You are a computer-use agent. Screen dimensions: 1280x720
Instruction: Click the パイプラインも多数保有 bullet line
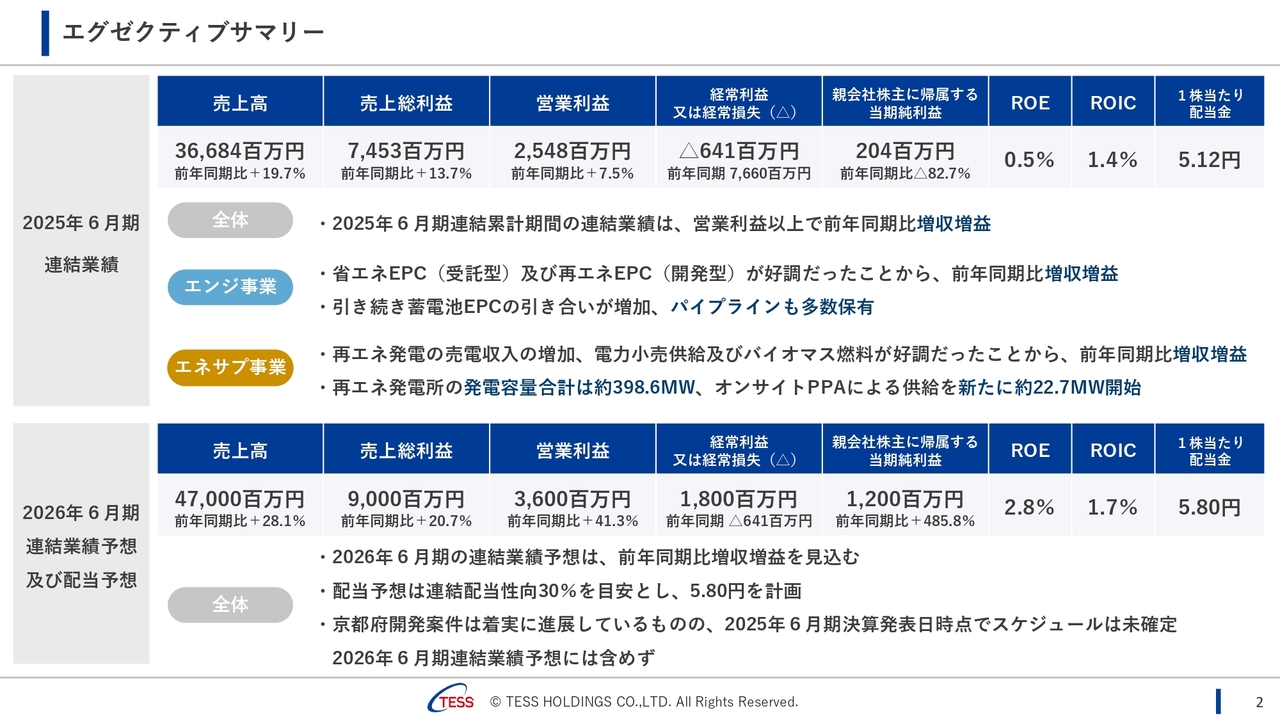(595, 307)
